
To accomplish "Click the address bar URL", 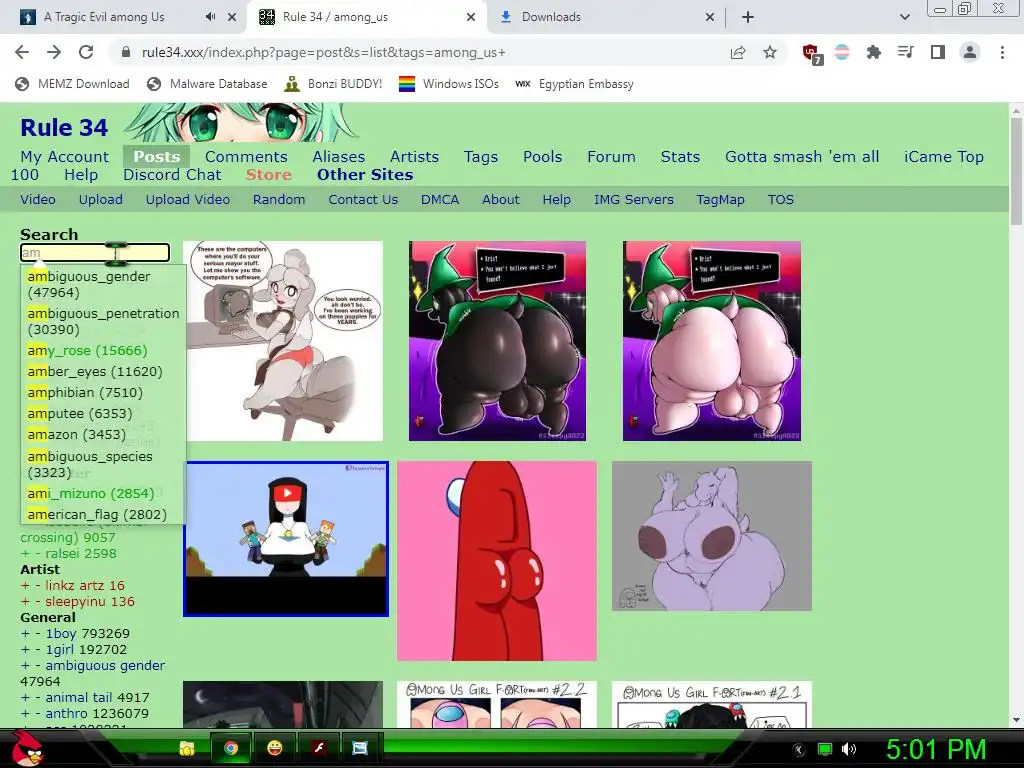I will pyautogui.click(x=323, y=52).
